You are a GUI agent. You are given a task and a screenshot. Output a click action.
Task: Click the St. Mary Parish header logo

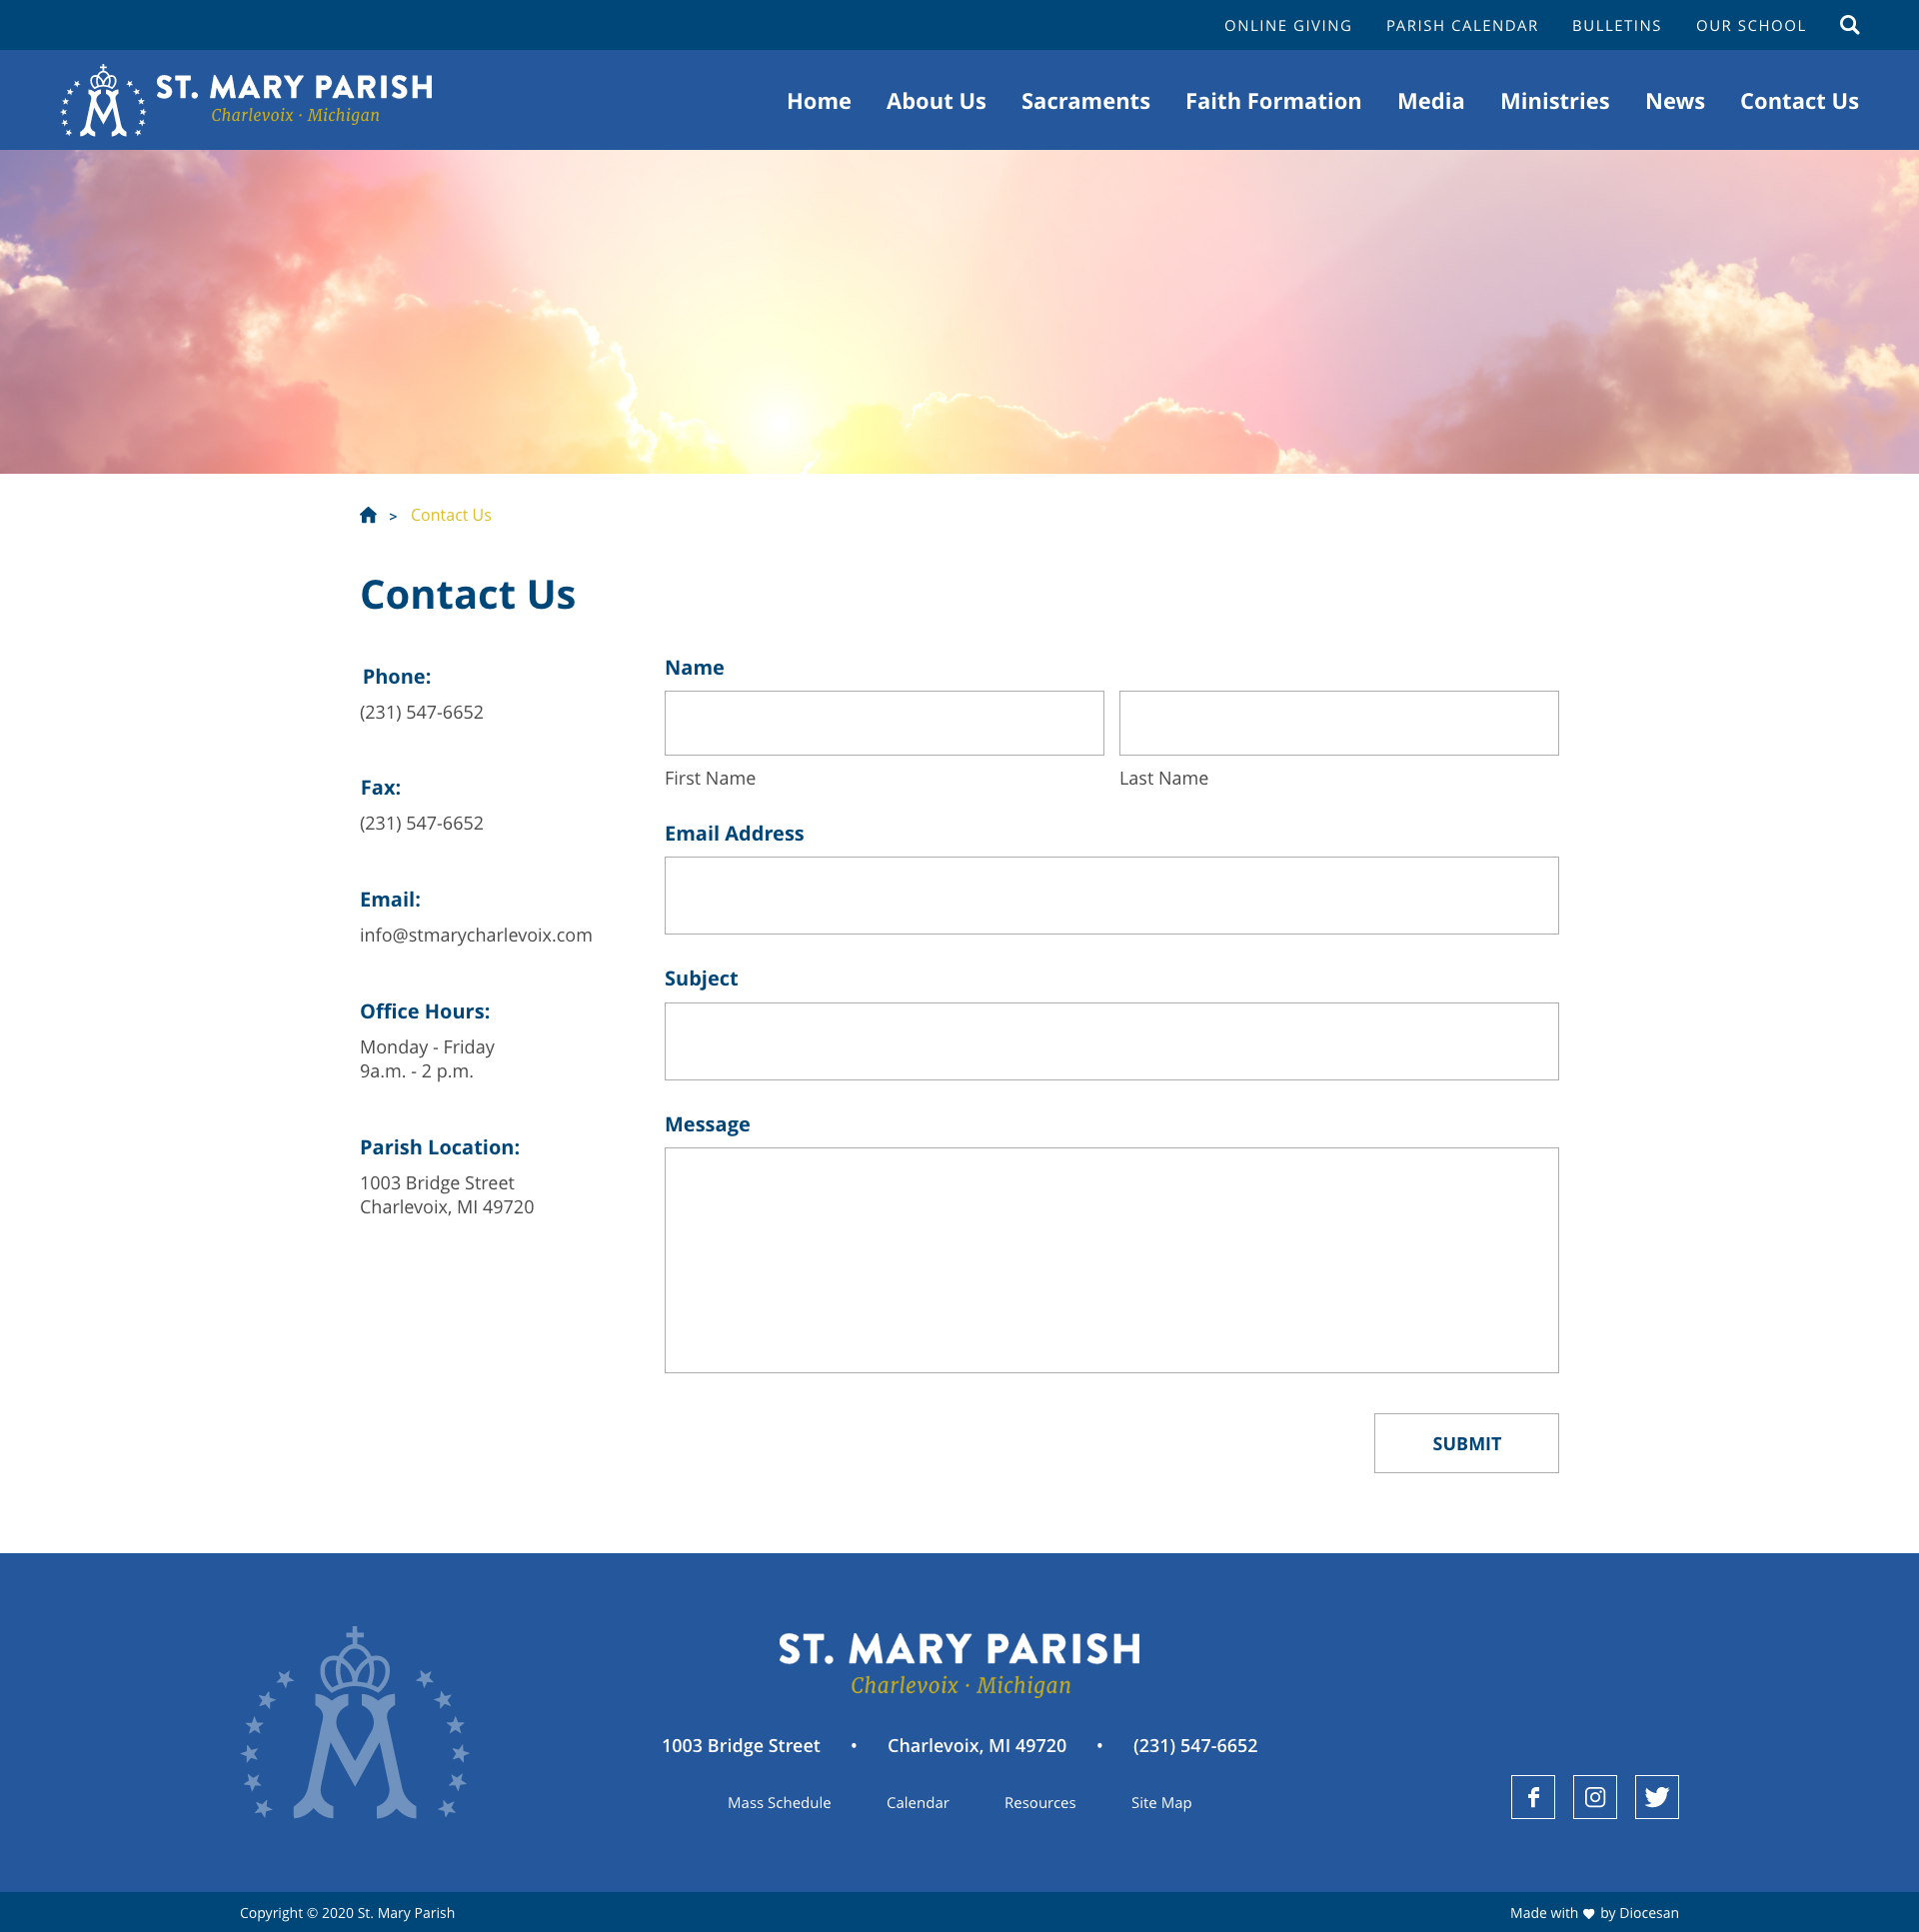point(247,100)
